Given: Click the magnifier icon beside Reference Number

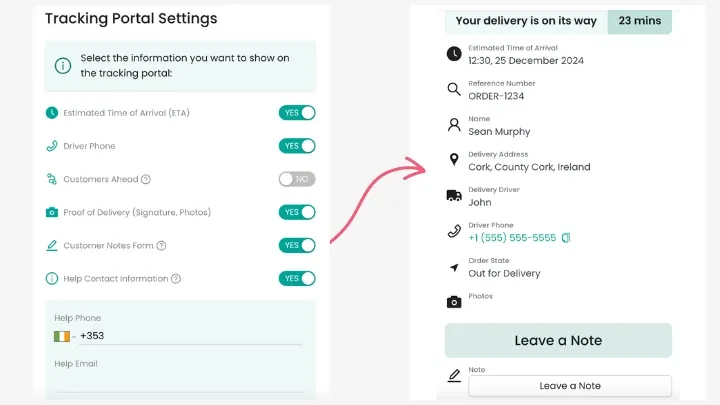Looking at the screenshot, I should point(454,90).
